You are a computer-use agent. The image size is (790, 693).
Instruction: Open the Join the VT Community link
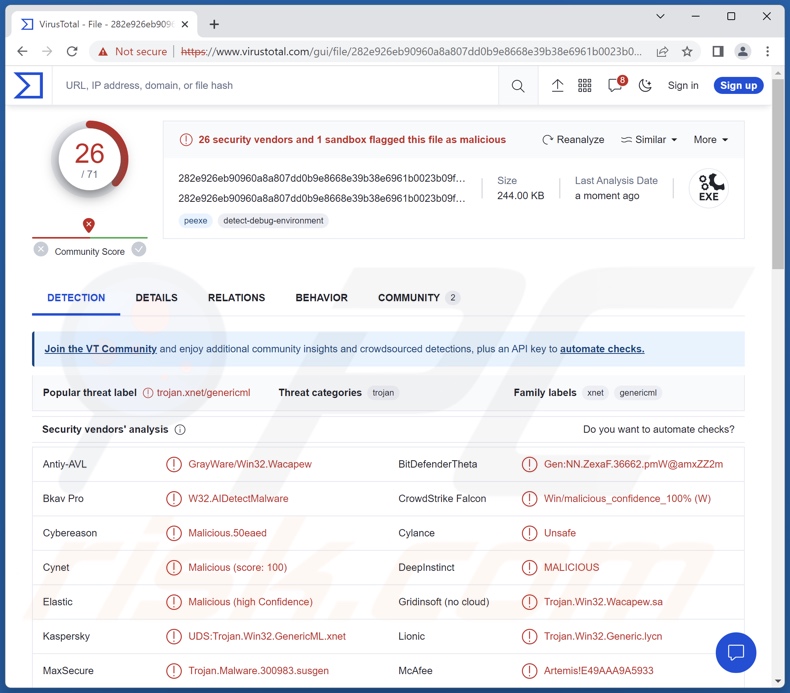pos(100,349)
